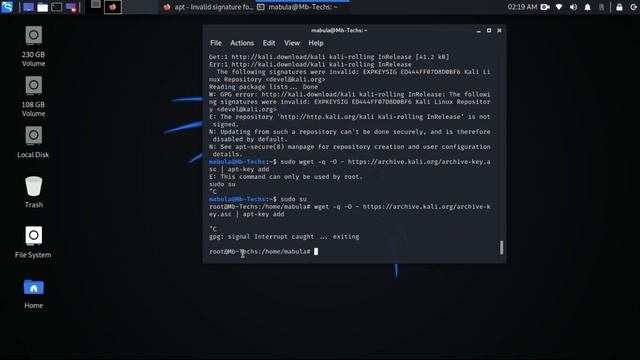Close the terminal window
The height and width of the screenshot is (360, 640).
[x=499, y=31]
